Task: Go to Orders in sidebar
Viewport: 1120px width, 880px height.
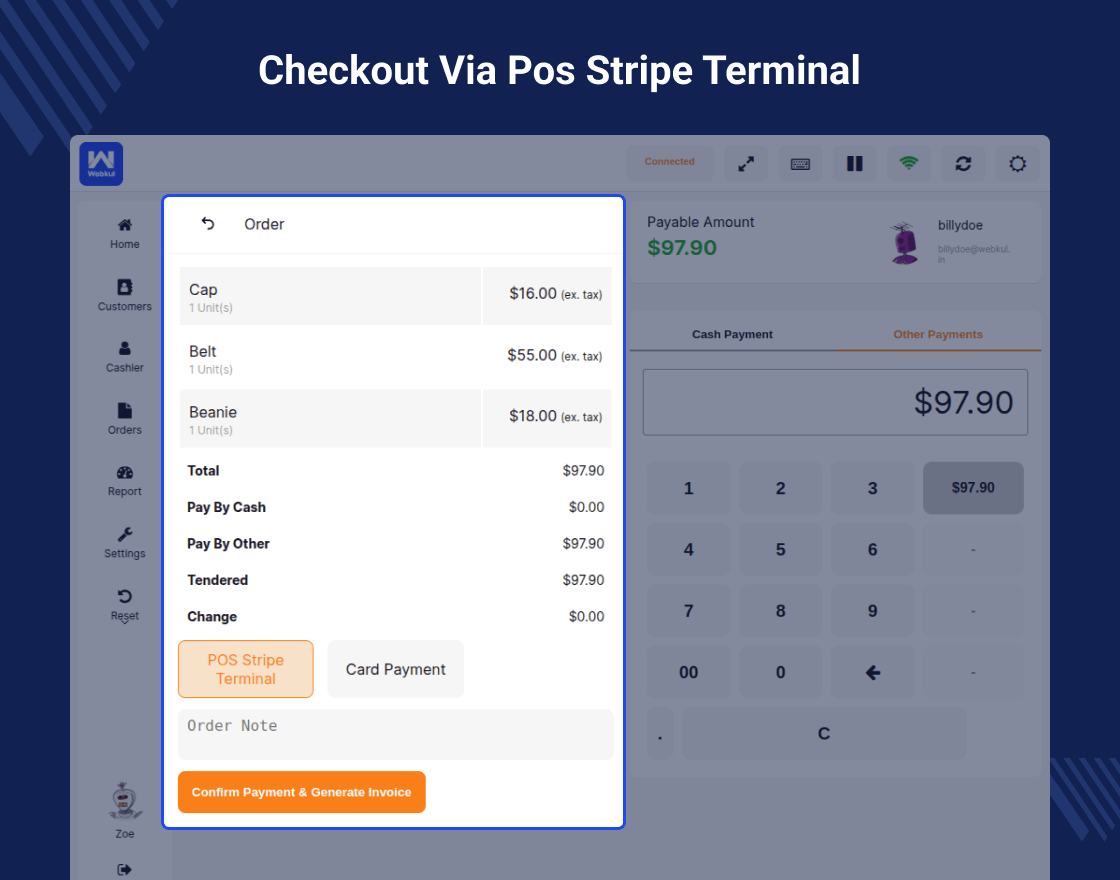Action: tap(125, 418)
